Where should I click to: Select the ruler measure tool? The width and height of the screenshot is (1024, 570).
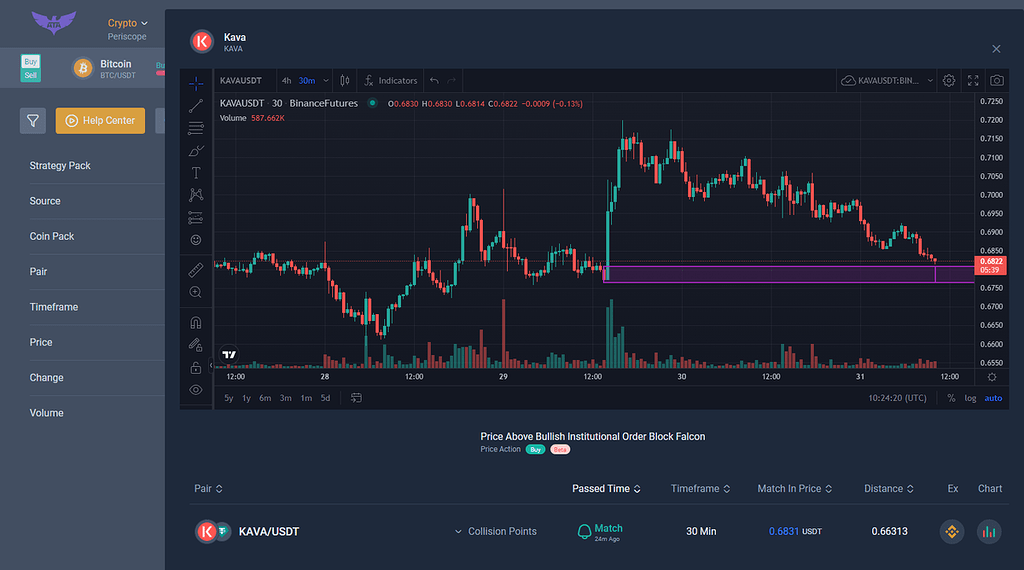click(x=196, y=269)
